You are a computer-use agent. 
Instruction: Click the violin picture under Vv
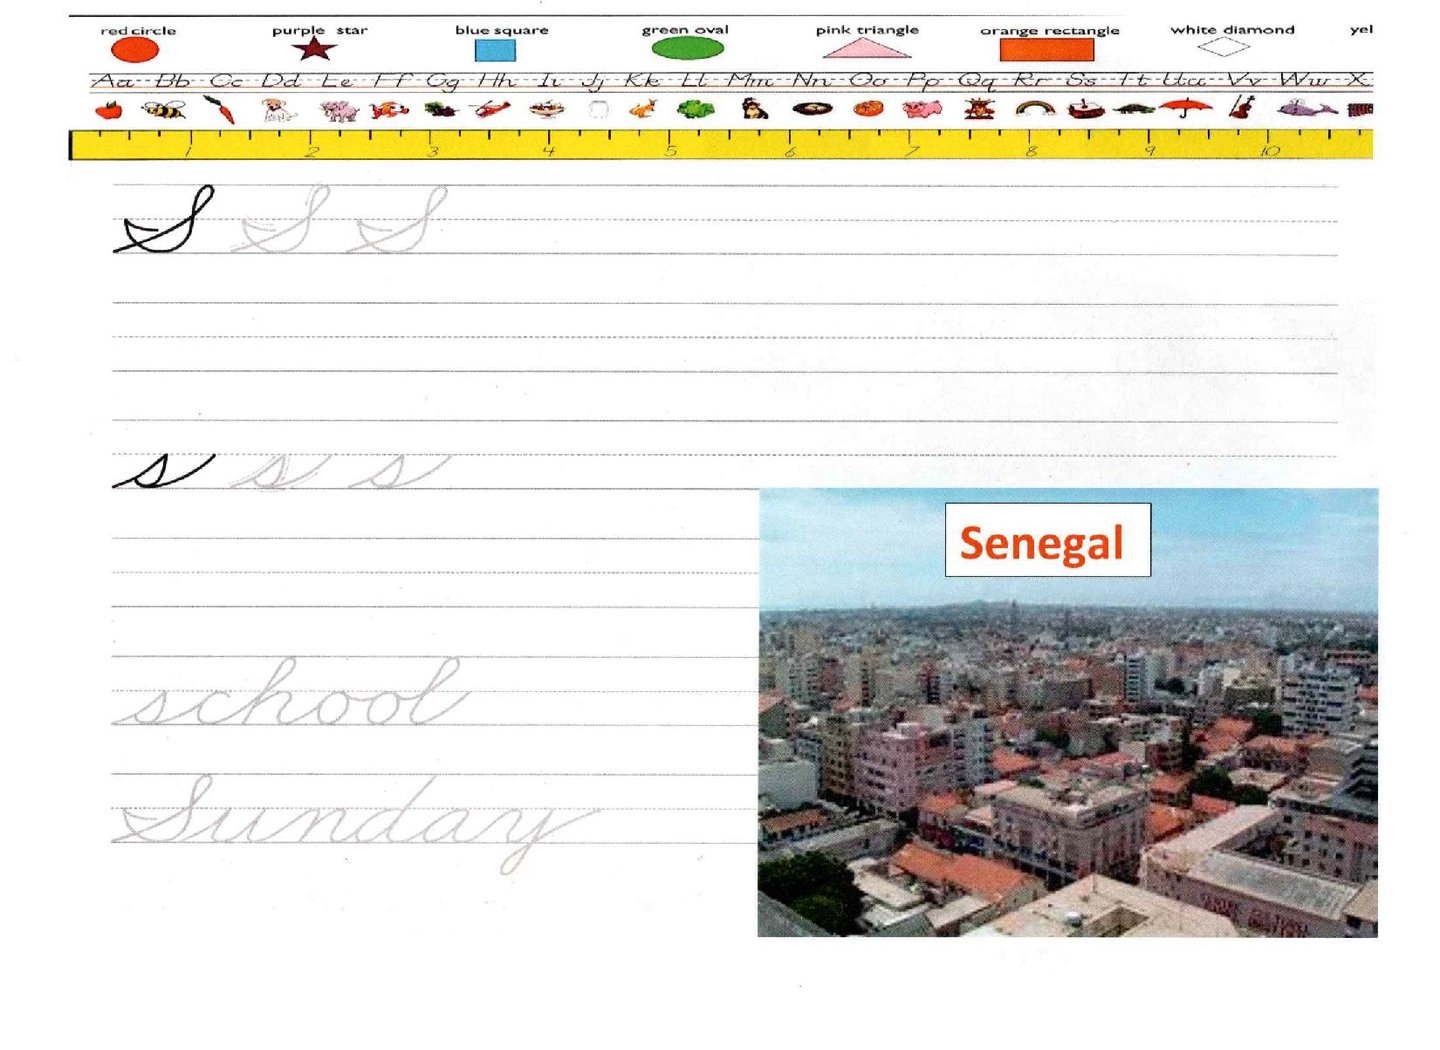pos(1242,107)
